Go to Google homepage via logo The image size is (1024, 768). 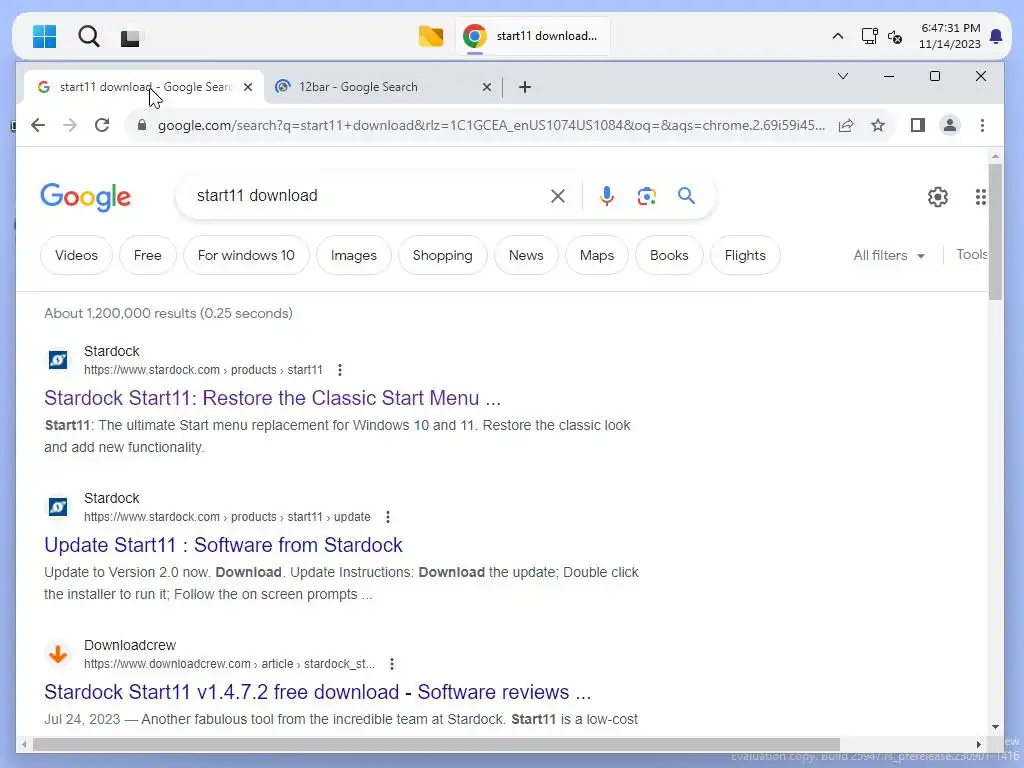click(86, 197)
